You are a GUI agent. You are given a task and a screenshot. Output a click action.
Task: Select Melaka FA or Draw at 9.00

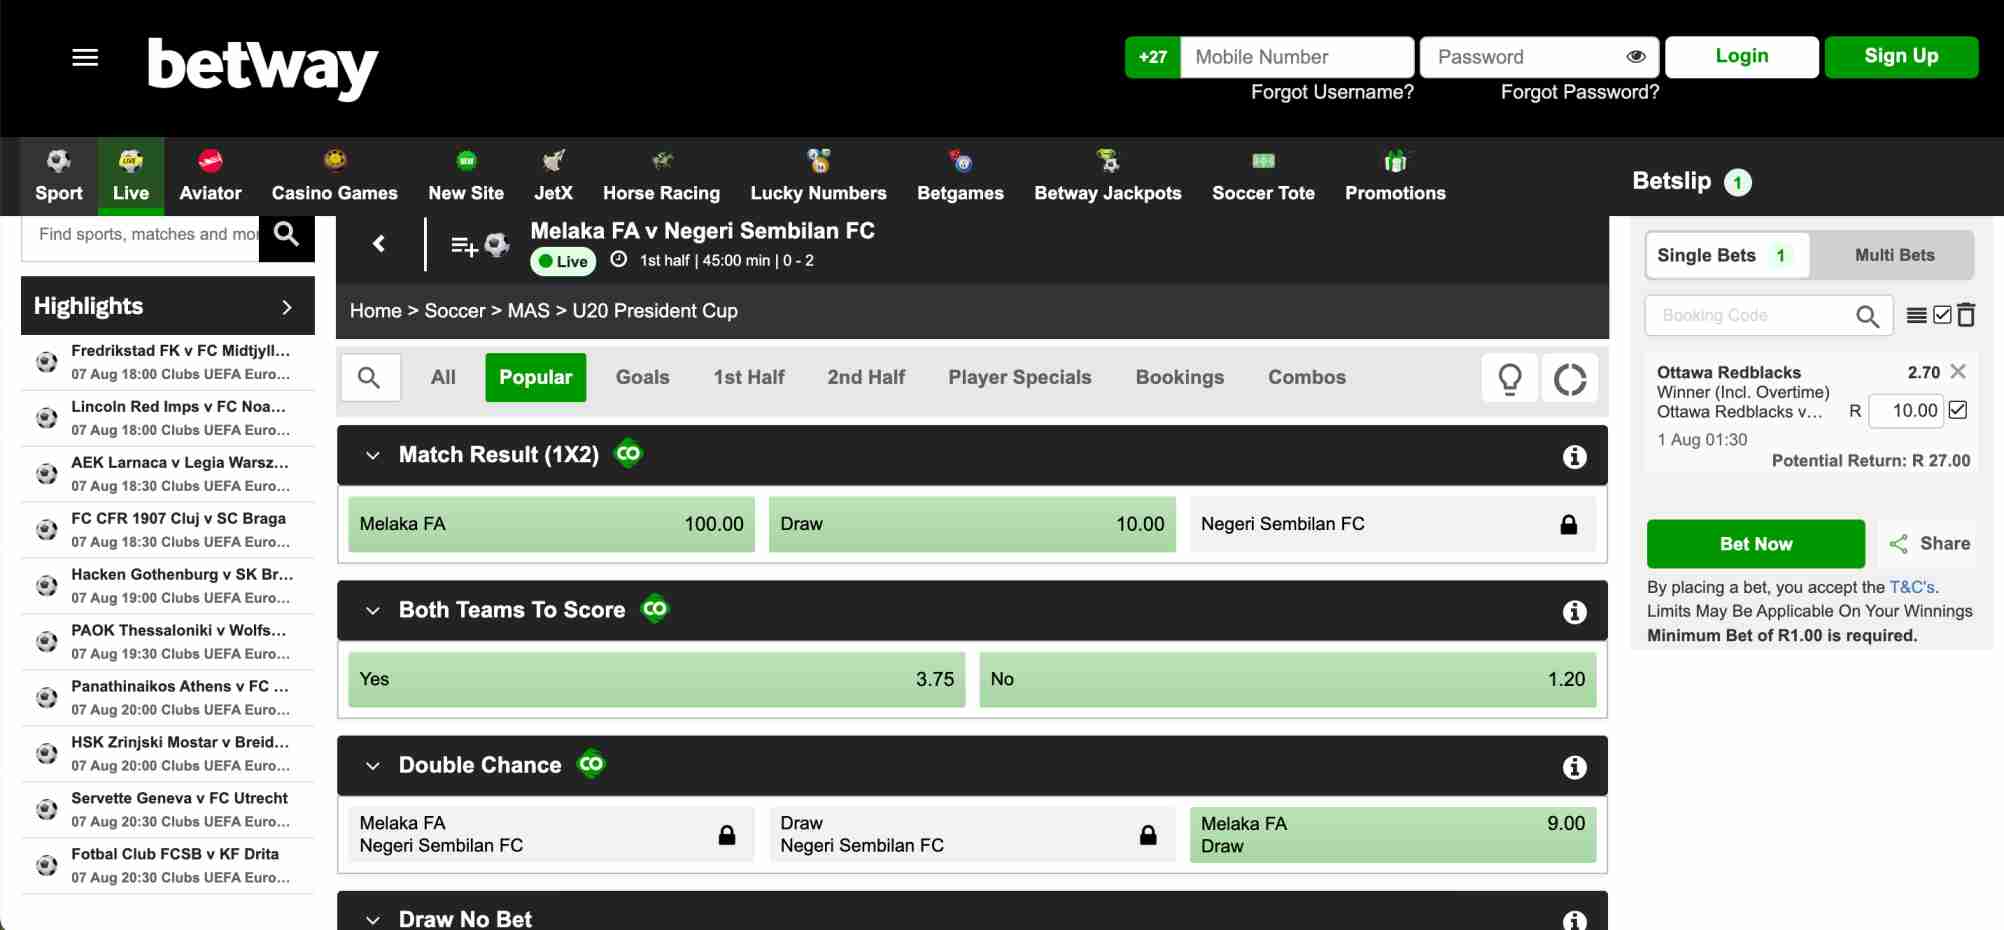pos(1393,835)
